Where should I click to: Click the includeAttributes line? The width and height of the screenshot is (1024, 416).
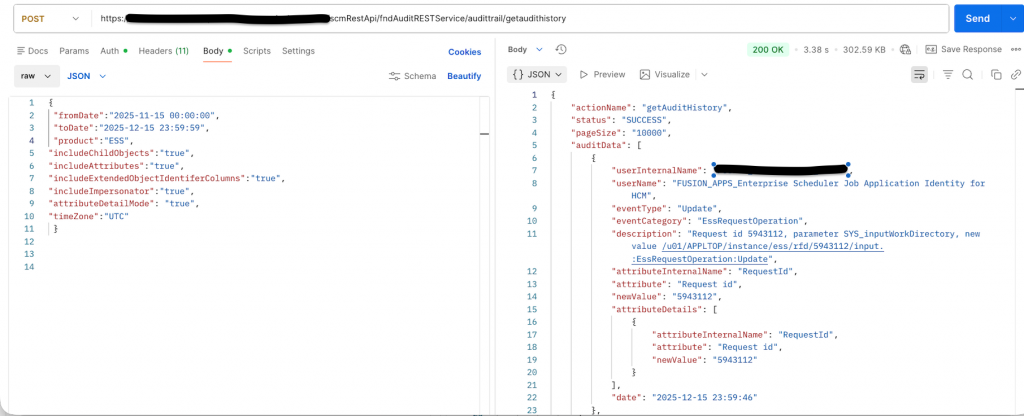click(117, 166)
